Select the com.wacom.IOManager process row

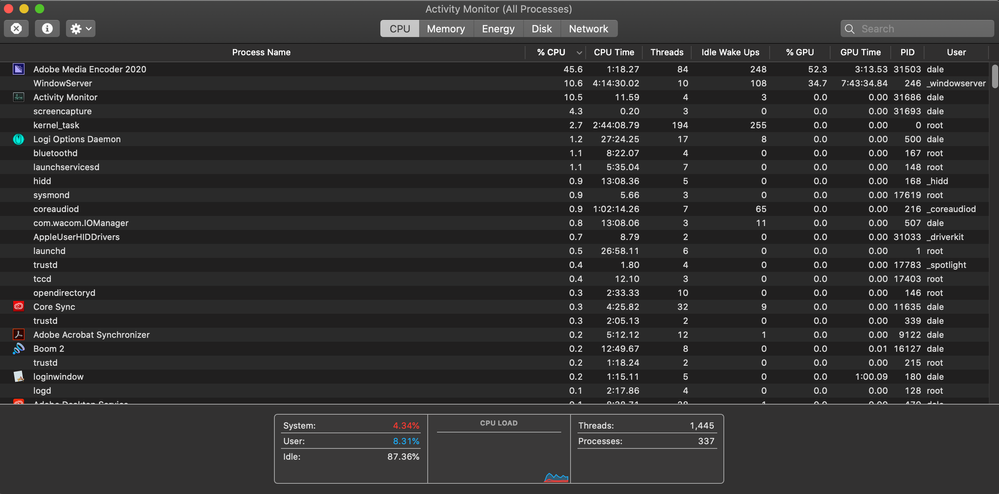pyautogui.click(x=495, y=223)
